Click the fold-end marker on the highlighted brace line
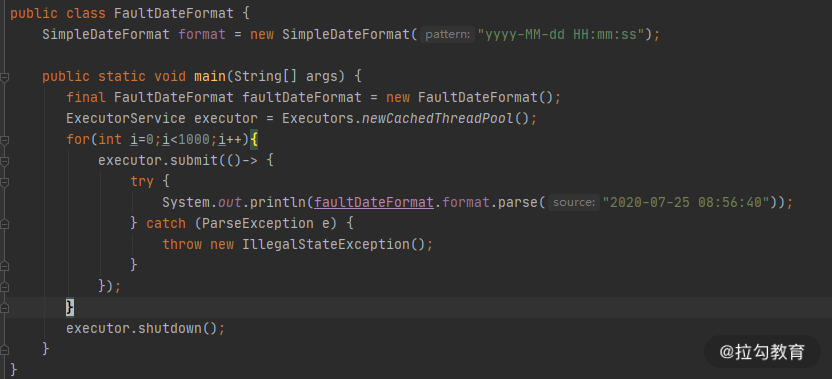The width and height of the screenshot is (832, 379). (x=4, y=308)
